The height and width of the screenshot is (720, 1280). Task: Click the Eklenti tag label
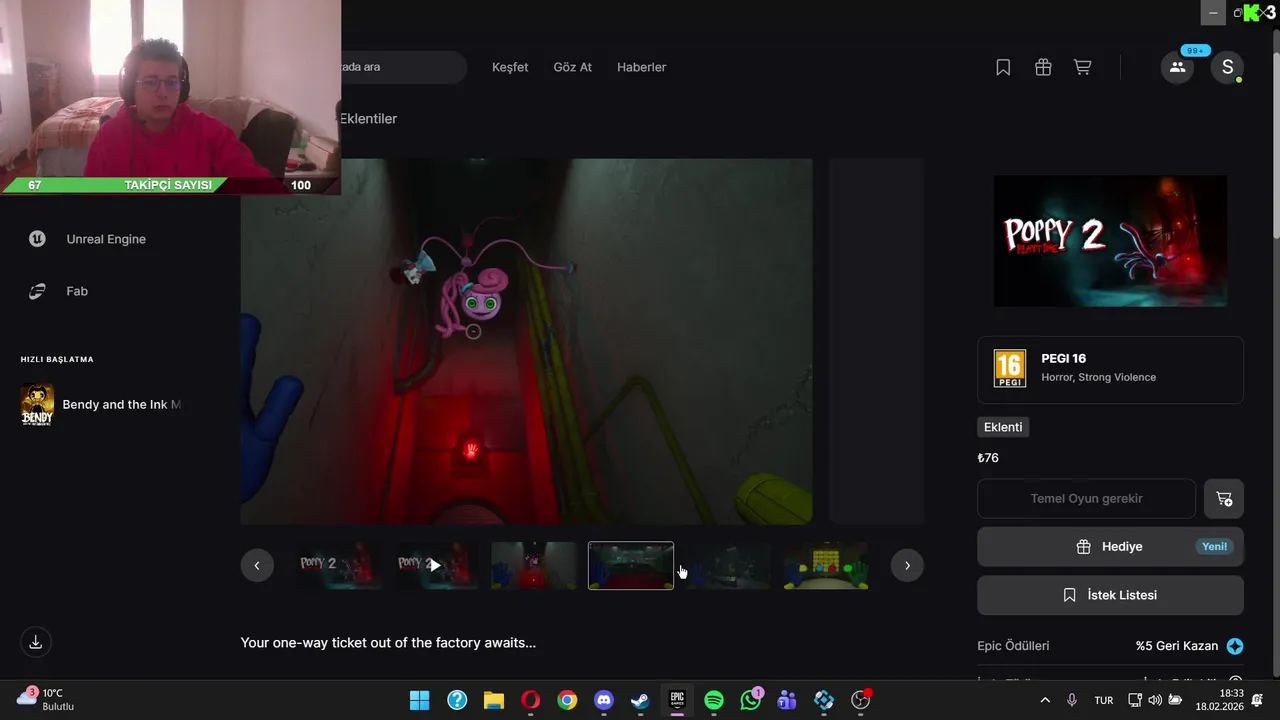tap(1003, 427)
